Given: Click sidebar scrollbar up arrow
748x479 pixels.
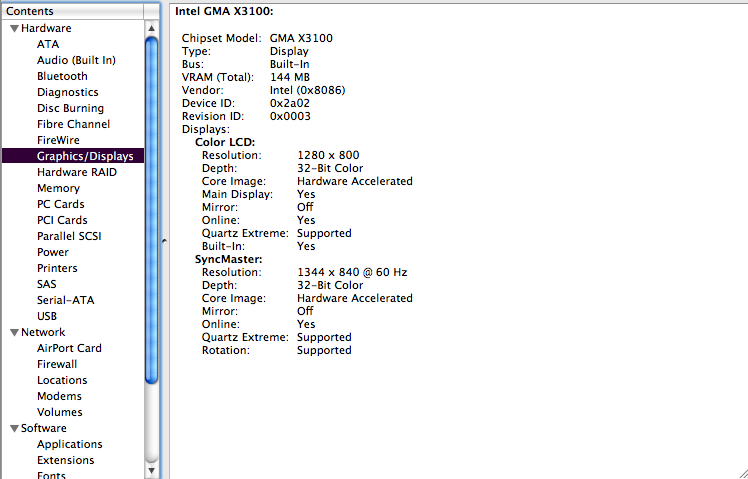Looking at the screenshot, I should [x=152, y=28].
